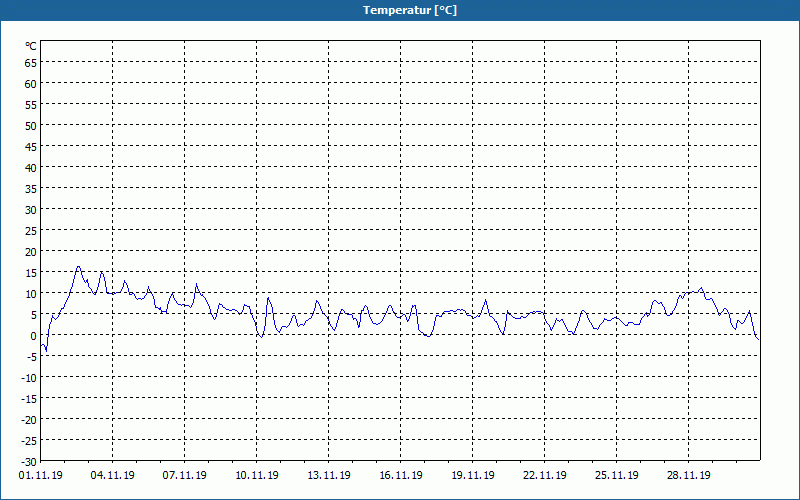Select the 55 axis label
The height and width of the screenshot is (500, 800).
pyautogui.click(x=31, y=105)
